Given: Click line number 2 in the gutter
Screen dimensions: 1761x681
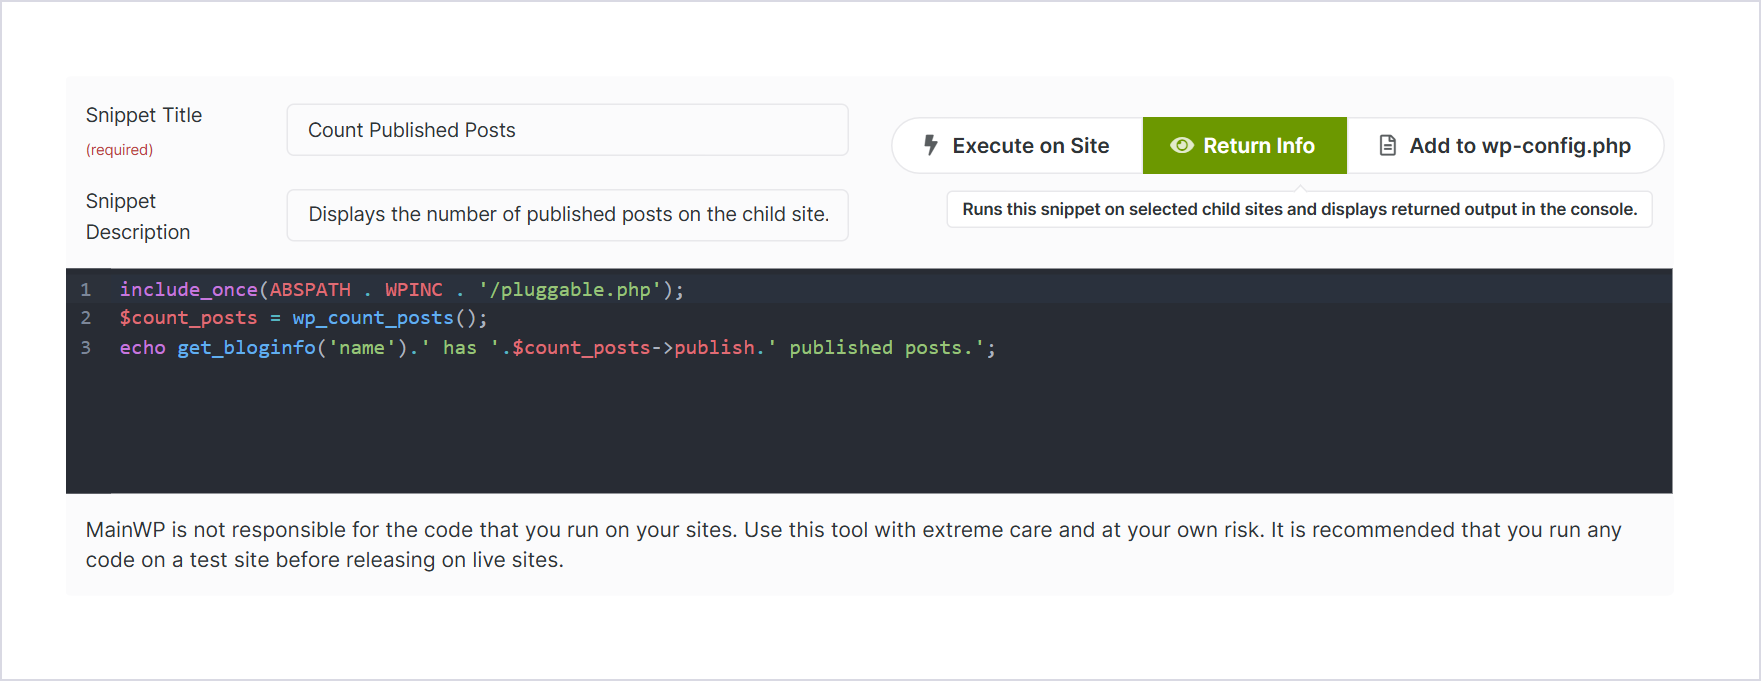Looking at the screenshot, I should pos(86,318).
